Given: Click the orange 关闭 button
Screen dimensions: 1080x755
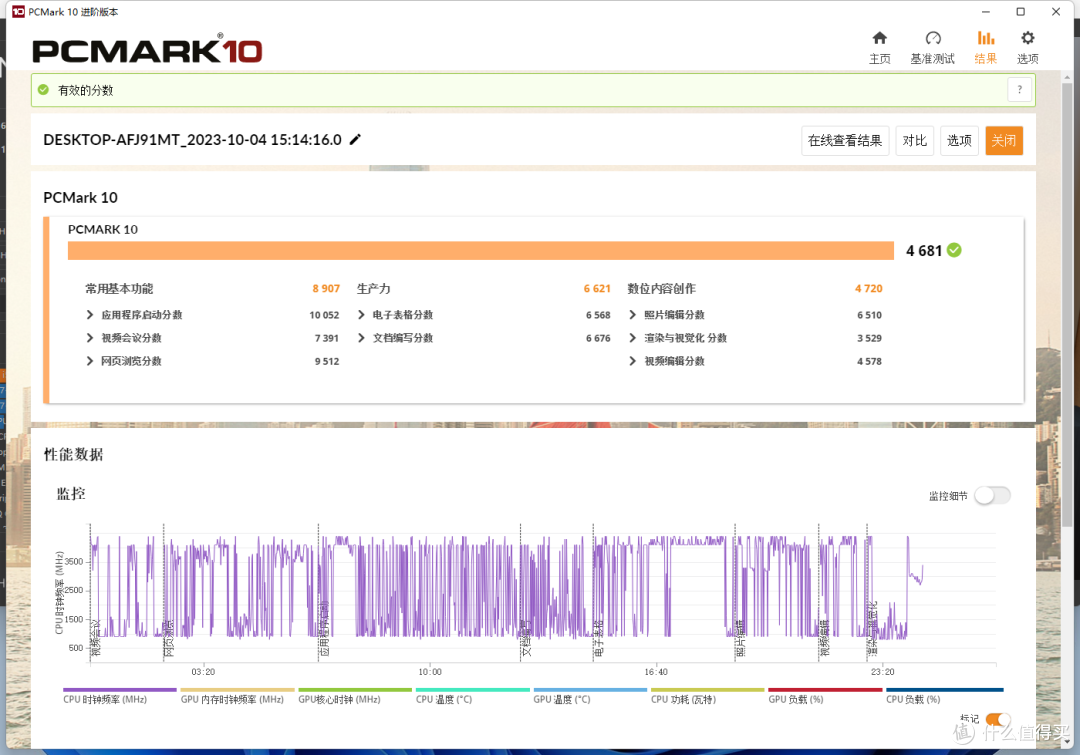Looking at the screenshot, I should (x=1004, y=141).
